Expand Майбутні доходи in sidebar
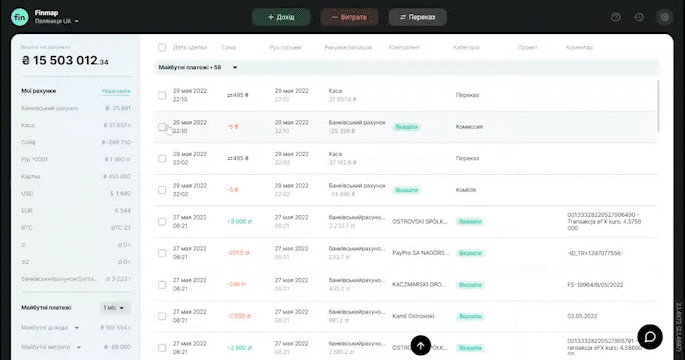The image size is (685, 360). point(77,328)
